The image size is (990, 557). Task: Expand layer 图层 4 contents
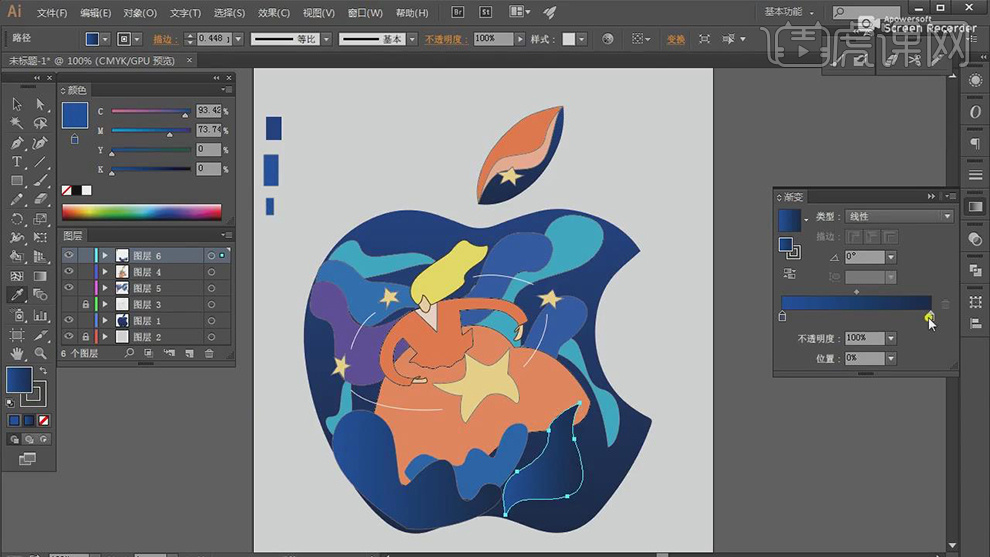click(105, 272)
